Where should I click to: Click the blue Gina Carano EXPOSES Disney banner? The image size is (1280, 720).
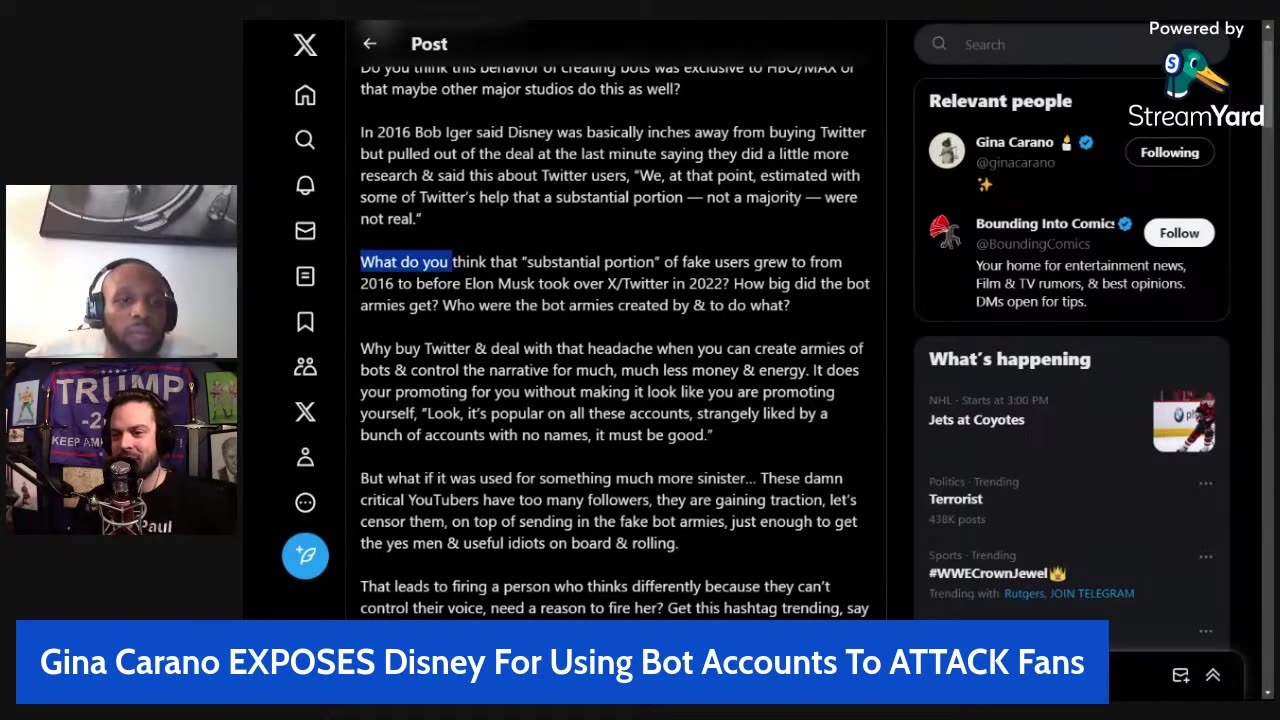[x=562, y=661]
